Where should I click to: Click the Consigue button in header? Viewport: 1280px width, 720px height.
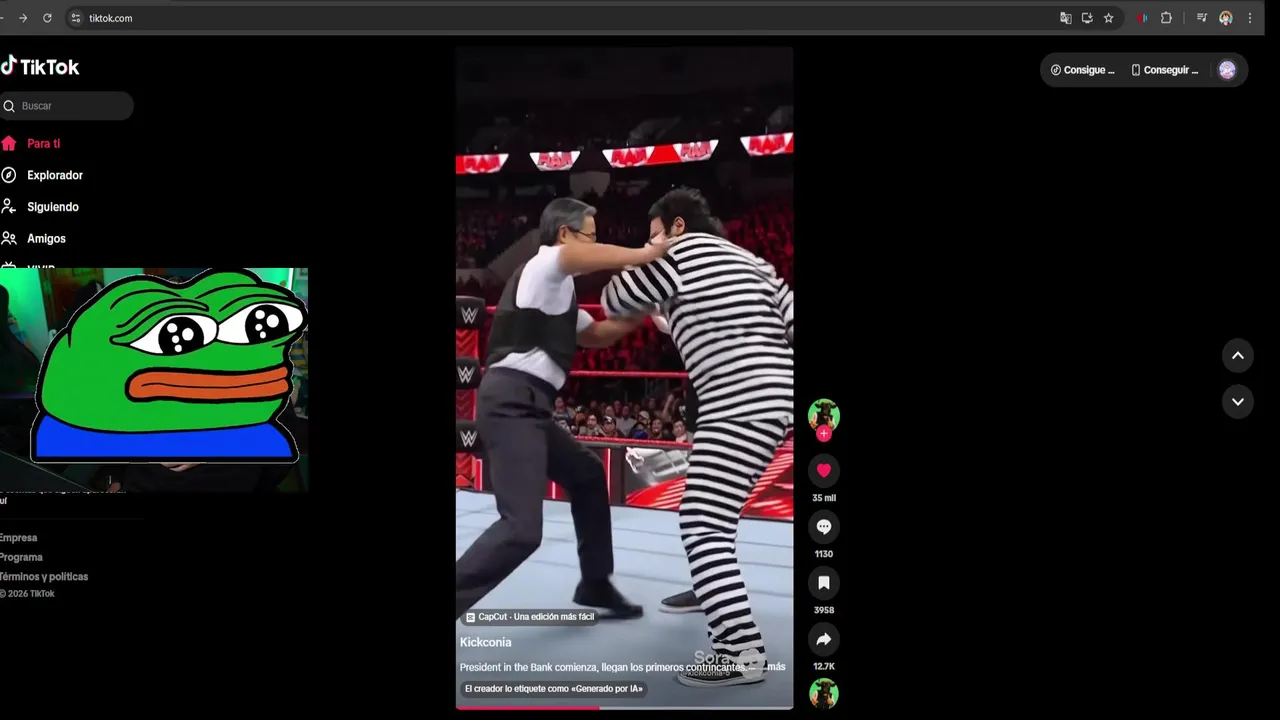[x=1082, y=70]
